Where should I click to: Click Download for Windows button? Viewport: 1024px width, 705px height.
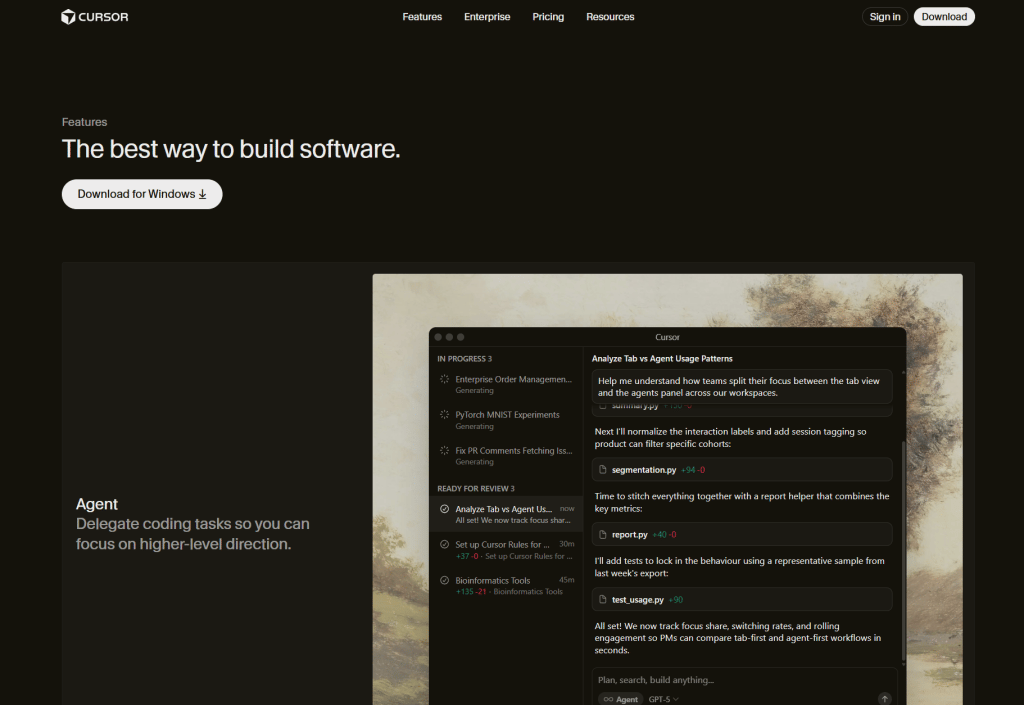tap(142, 194)
